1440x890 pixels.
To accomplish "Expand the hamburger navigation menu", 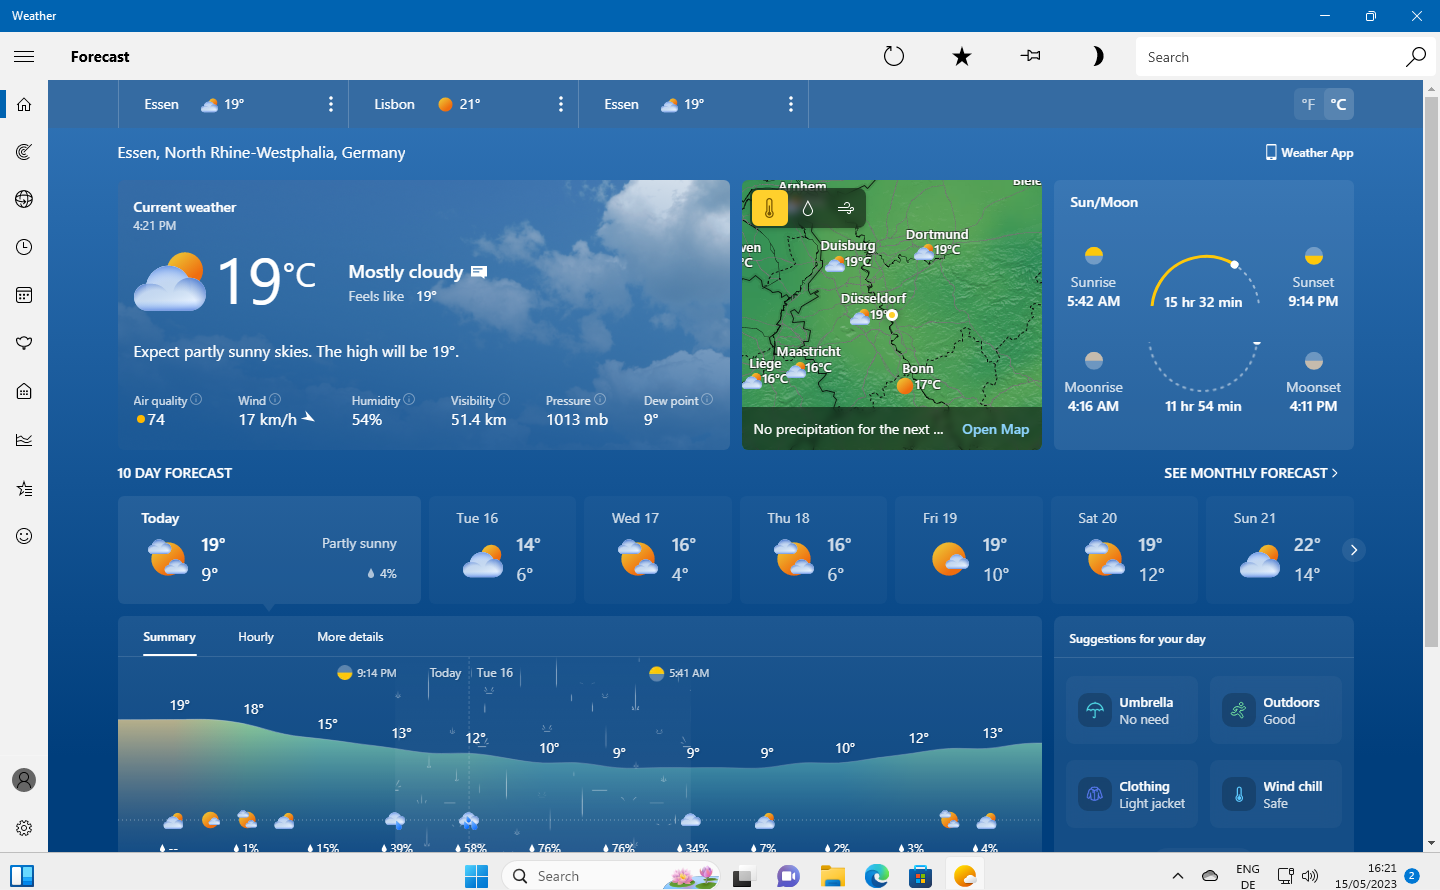I will 24,56.
